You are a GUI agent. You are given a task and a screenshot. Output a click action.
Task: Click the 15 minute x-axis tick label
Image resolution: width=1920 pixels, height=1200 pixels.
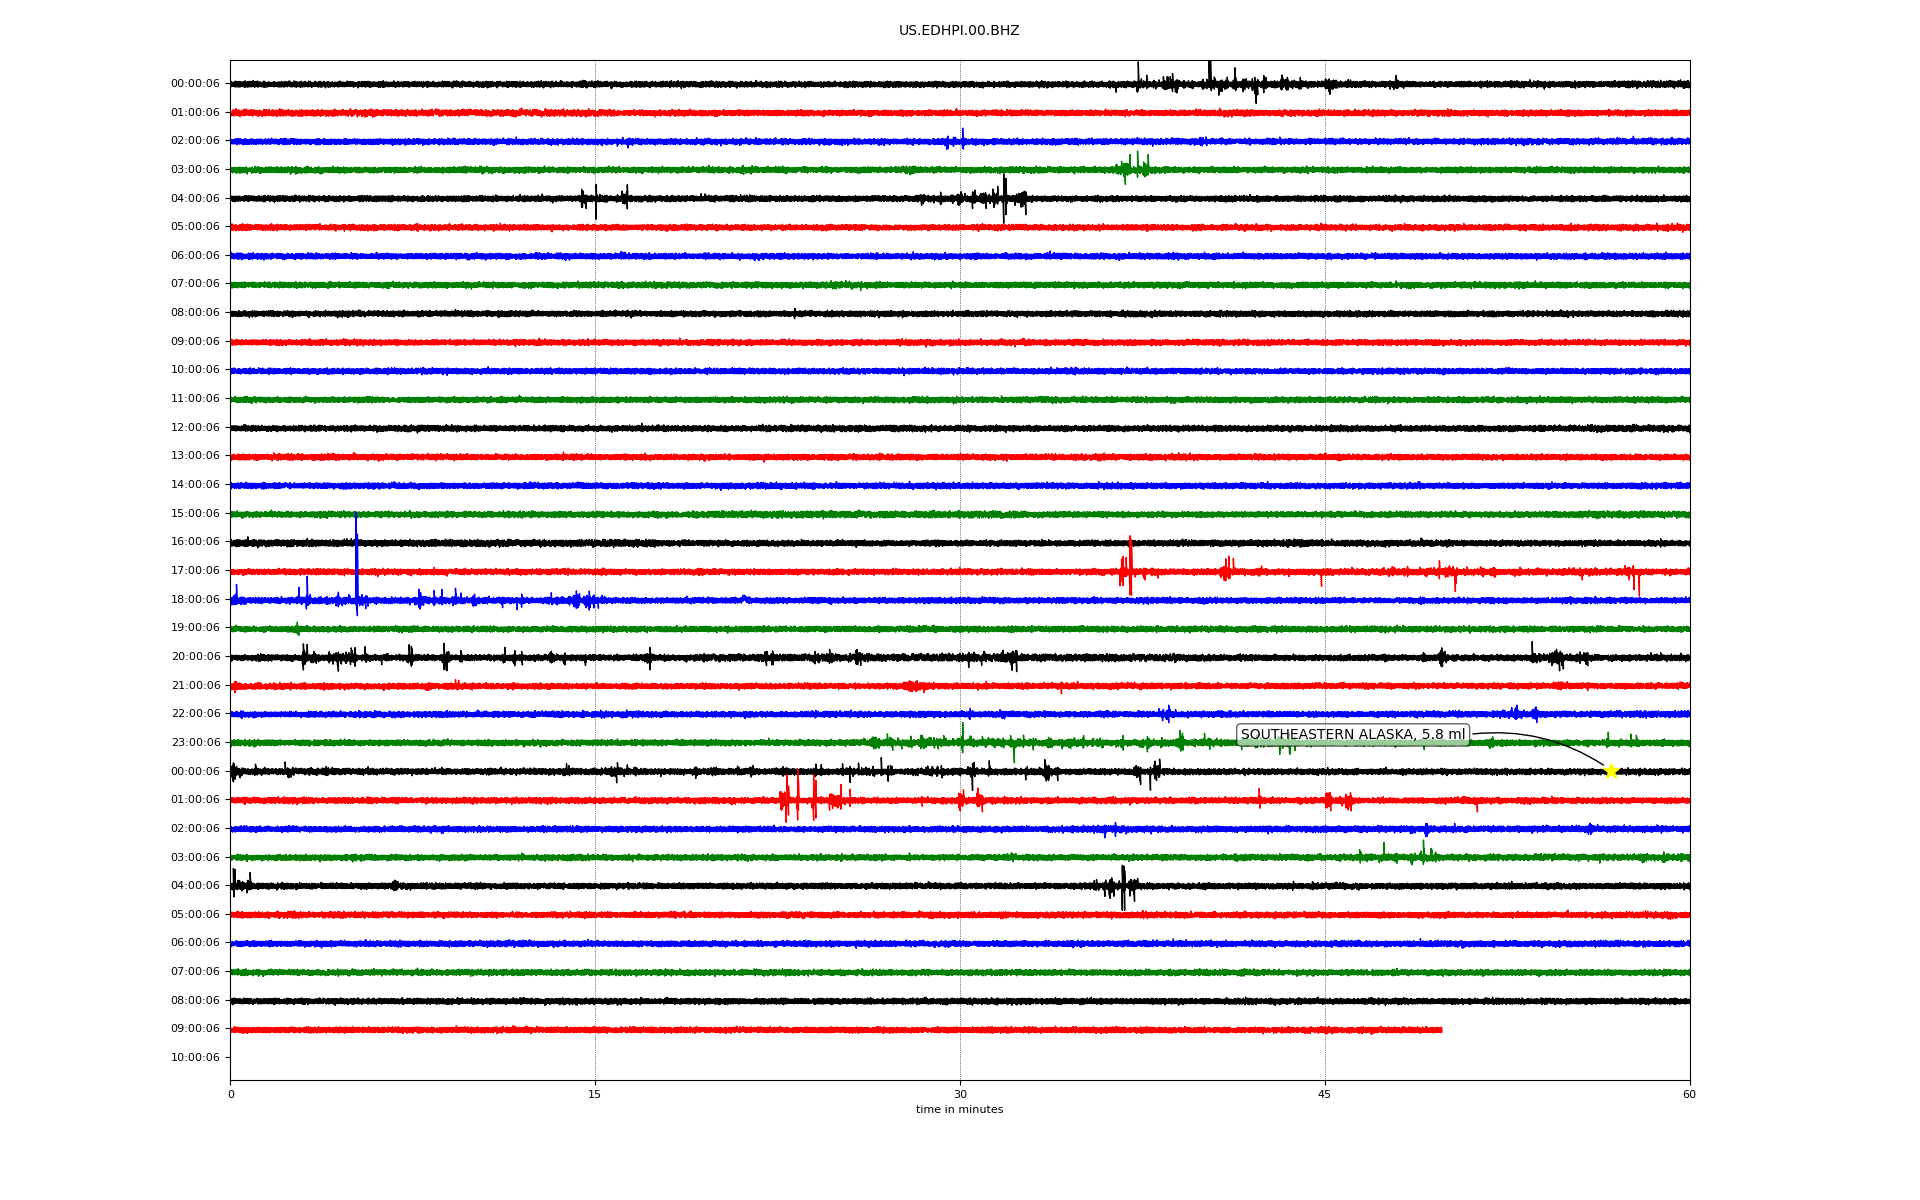coord(595,1094)
